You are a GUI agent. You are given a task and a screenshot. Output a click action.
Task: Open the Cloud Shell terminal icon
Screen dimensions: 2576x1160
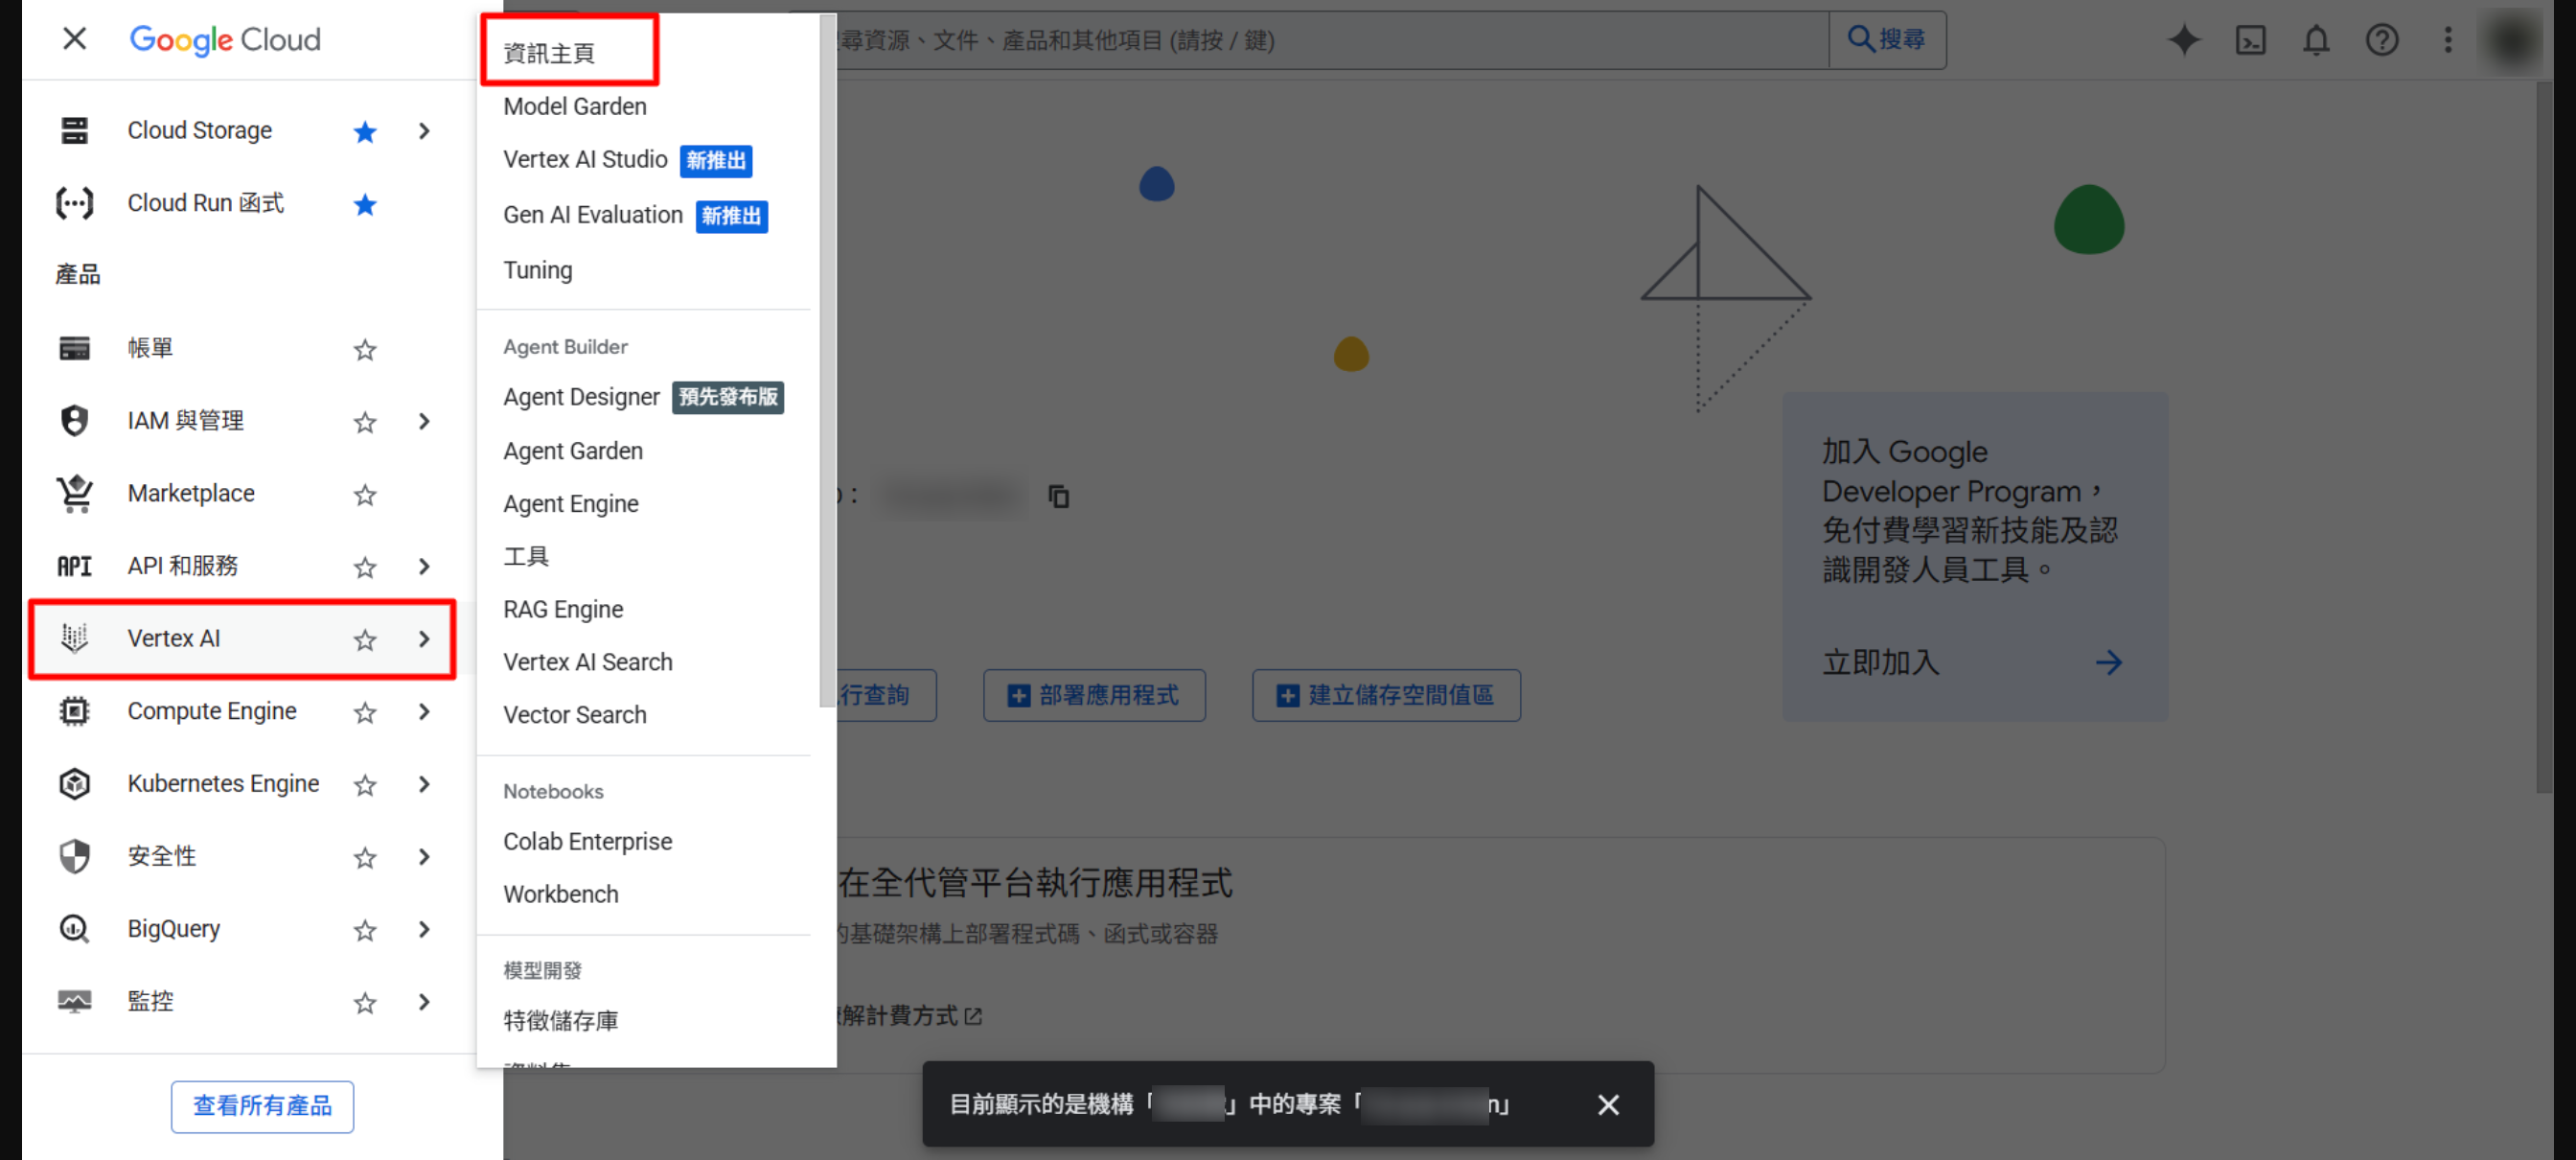tap(2250, 40)
